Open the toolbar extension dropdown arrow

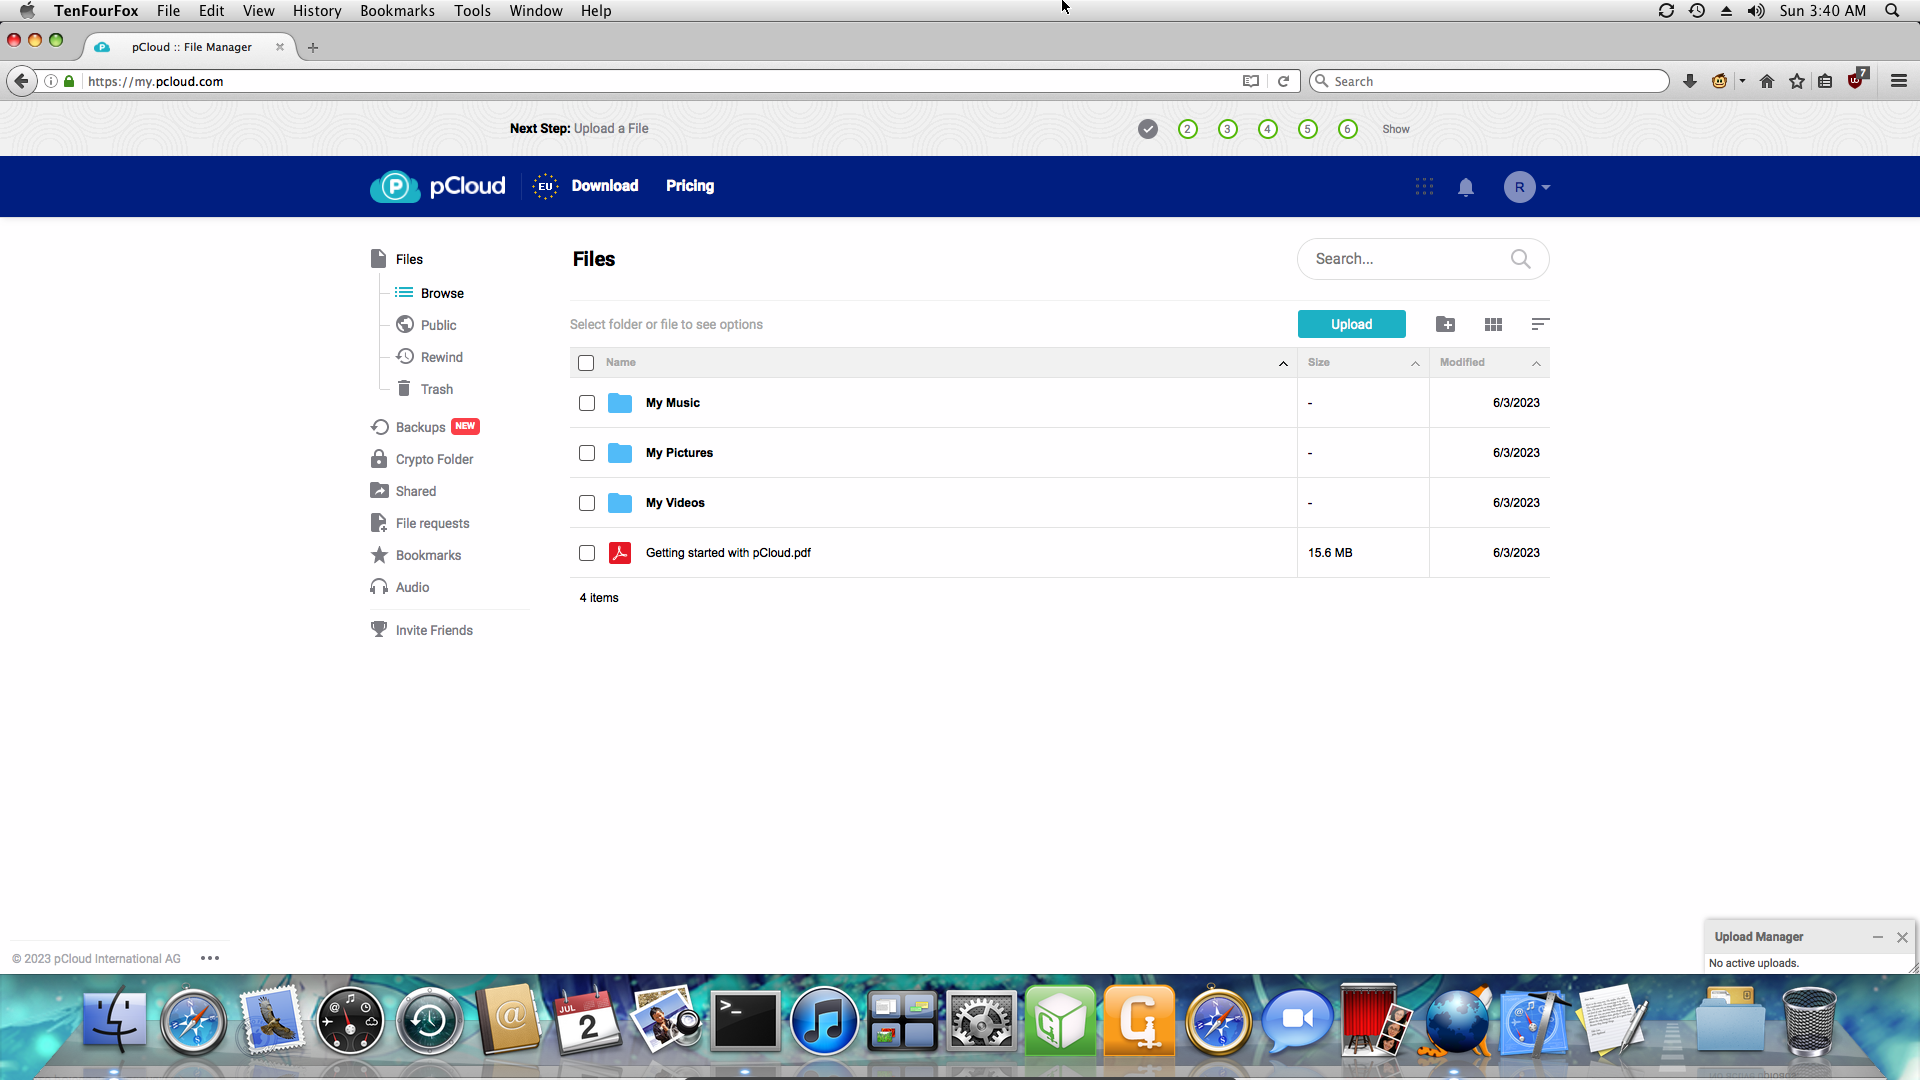tap(1742, 81)
